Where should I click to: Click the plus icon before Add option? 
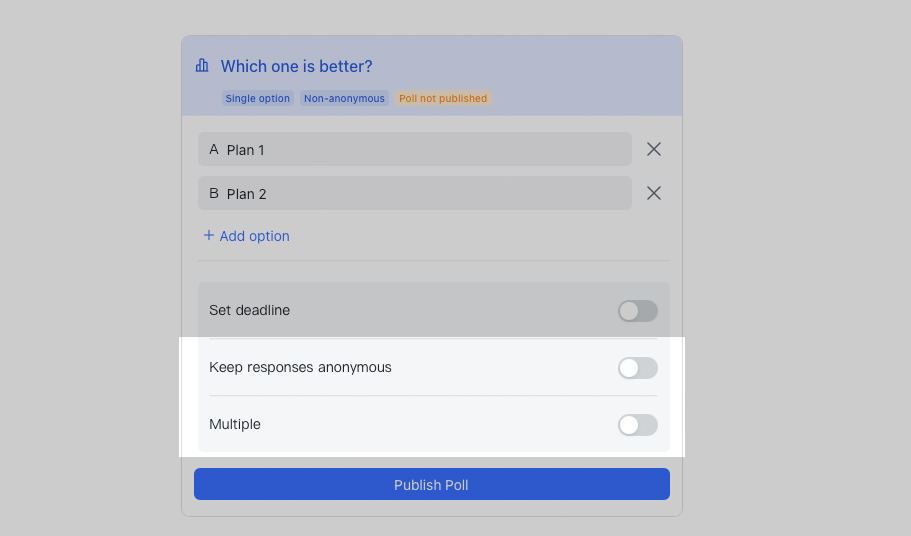(209, 236)
